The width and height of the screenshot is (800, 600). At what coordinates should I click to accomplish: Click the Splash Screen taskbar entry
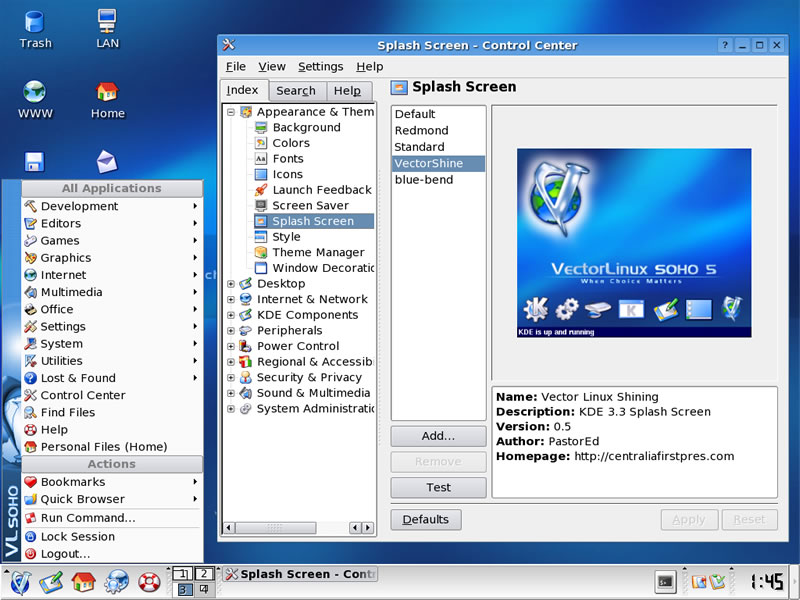[300, 574]
